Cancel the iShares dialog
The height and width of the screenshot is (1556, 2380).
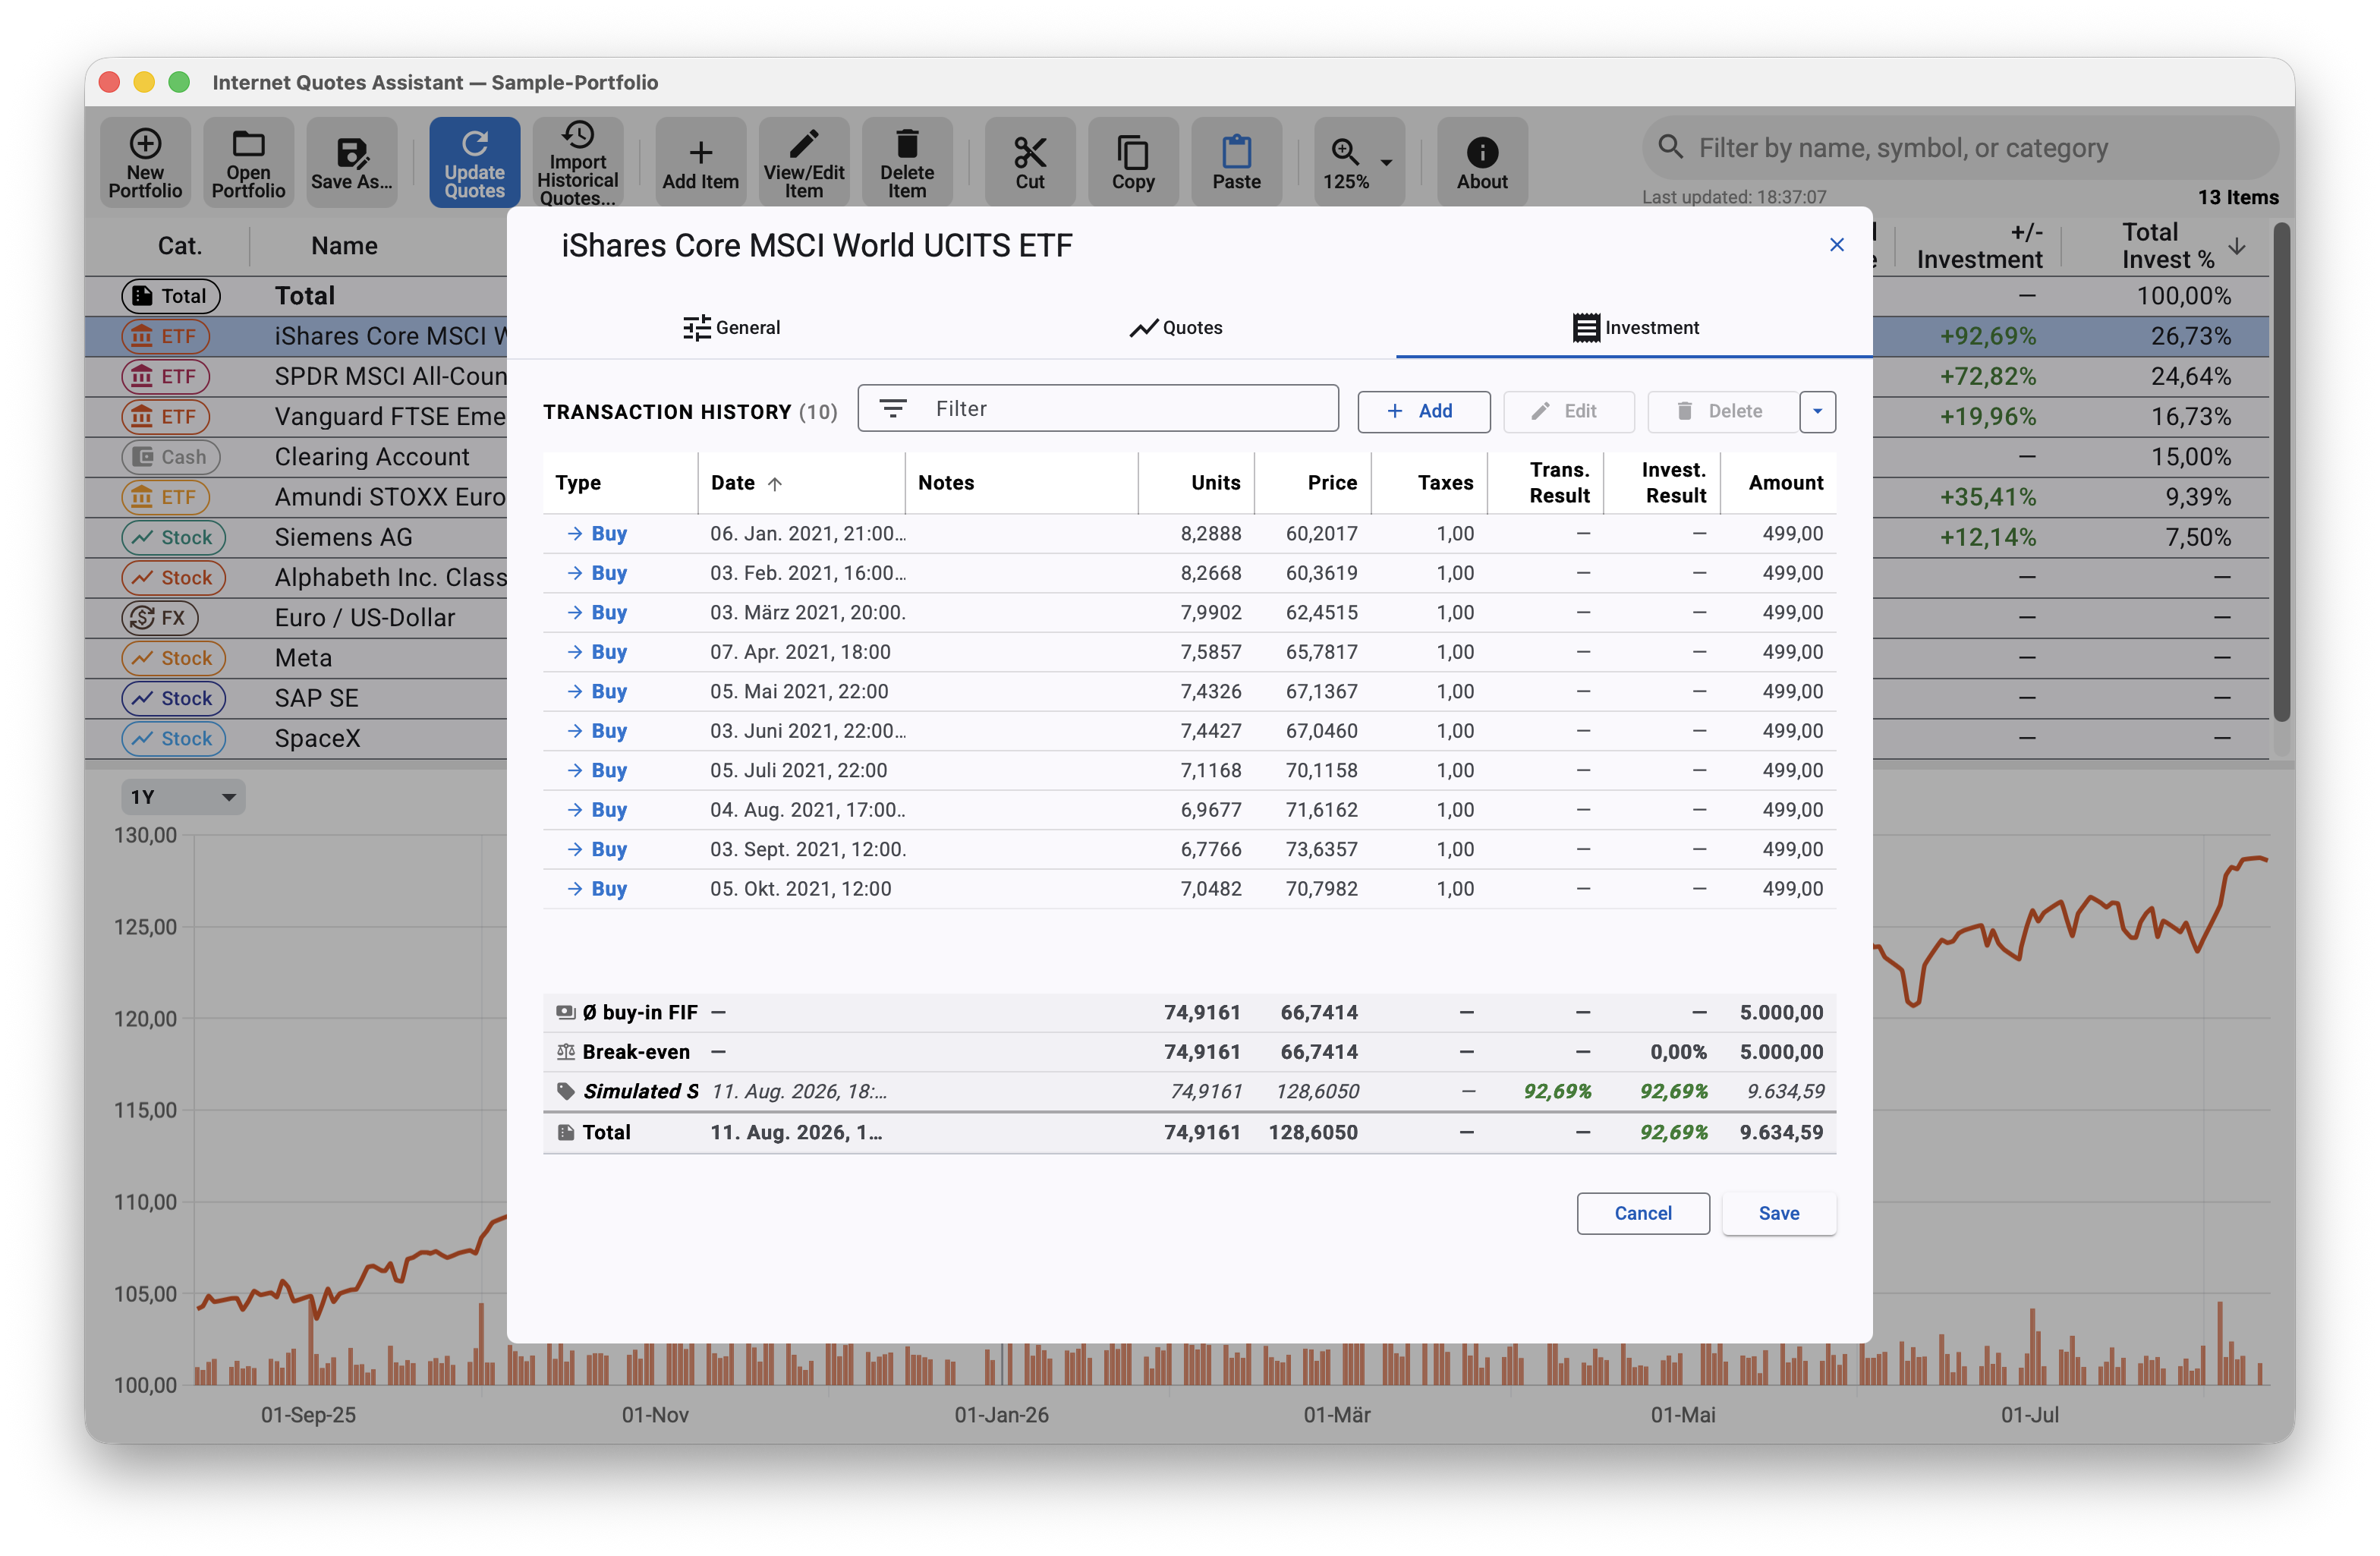[x=1642, y=1213]
